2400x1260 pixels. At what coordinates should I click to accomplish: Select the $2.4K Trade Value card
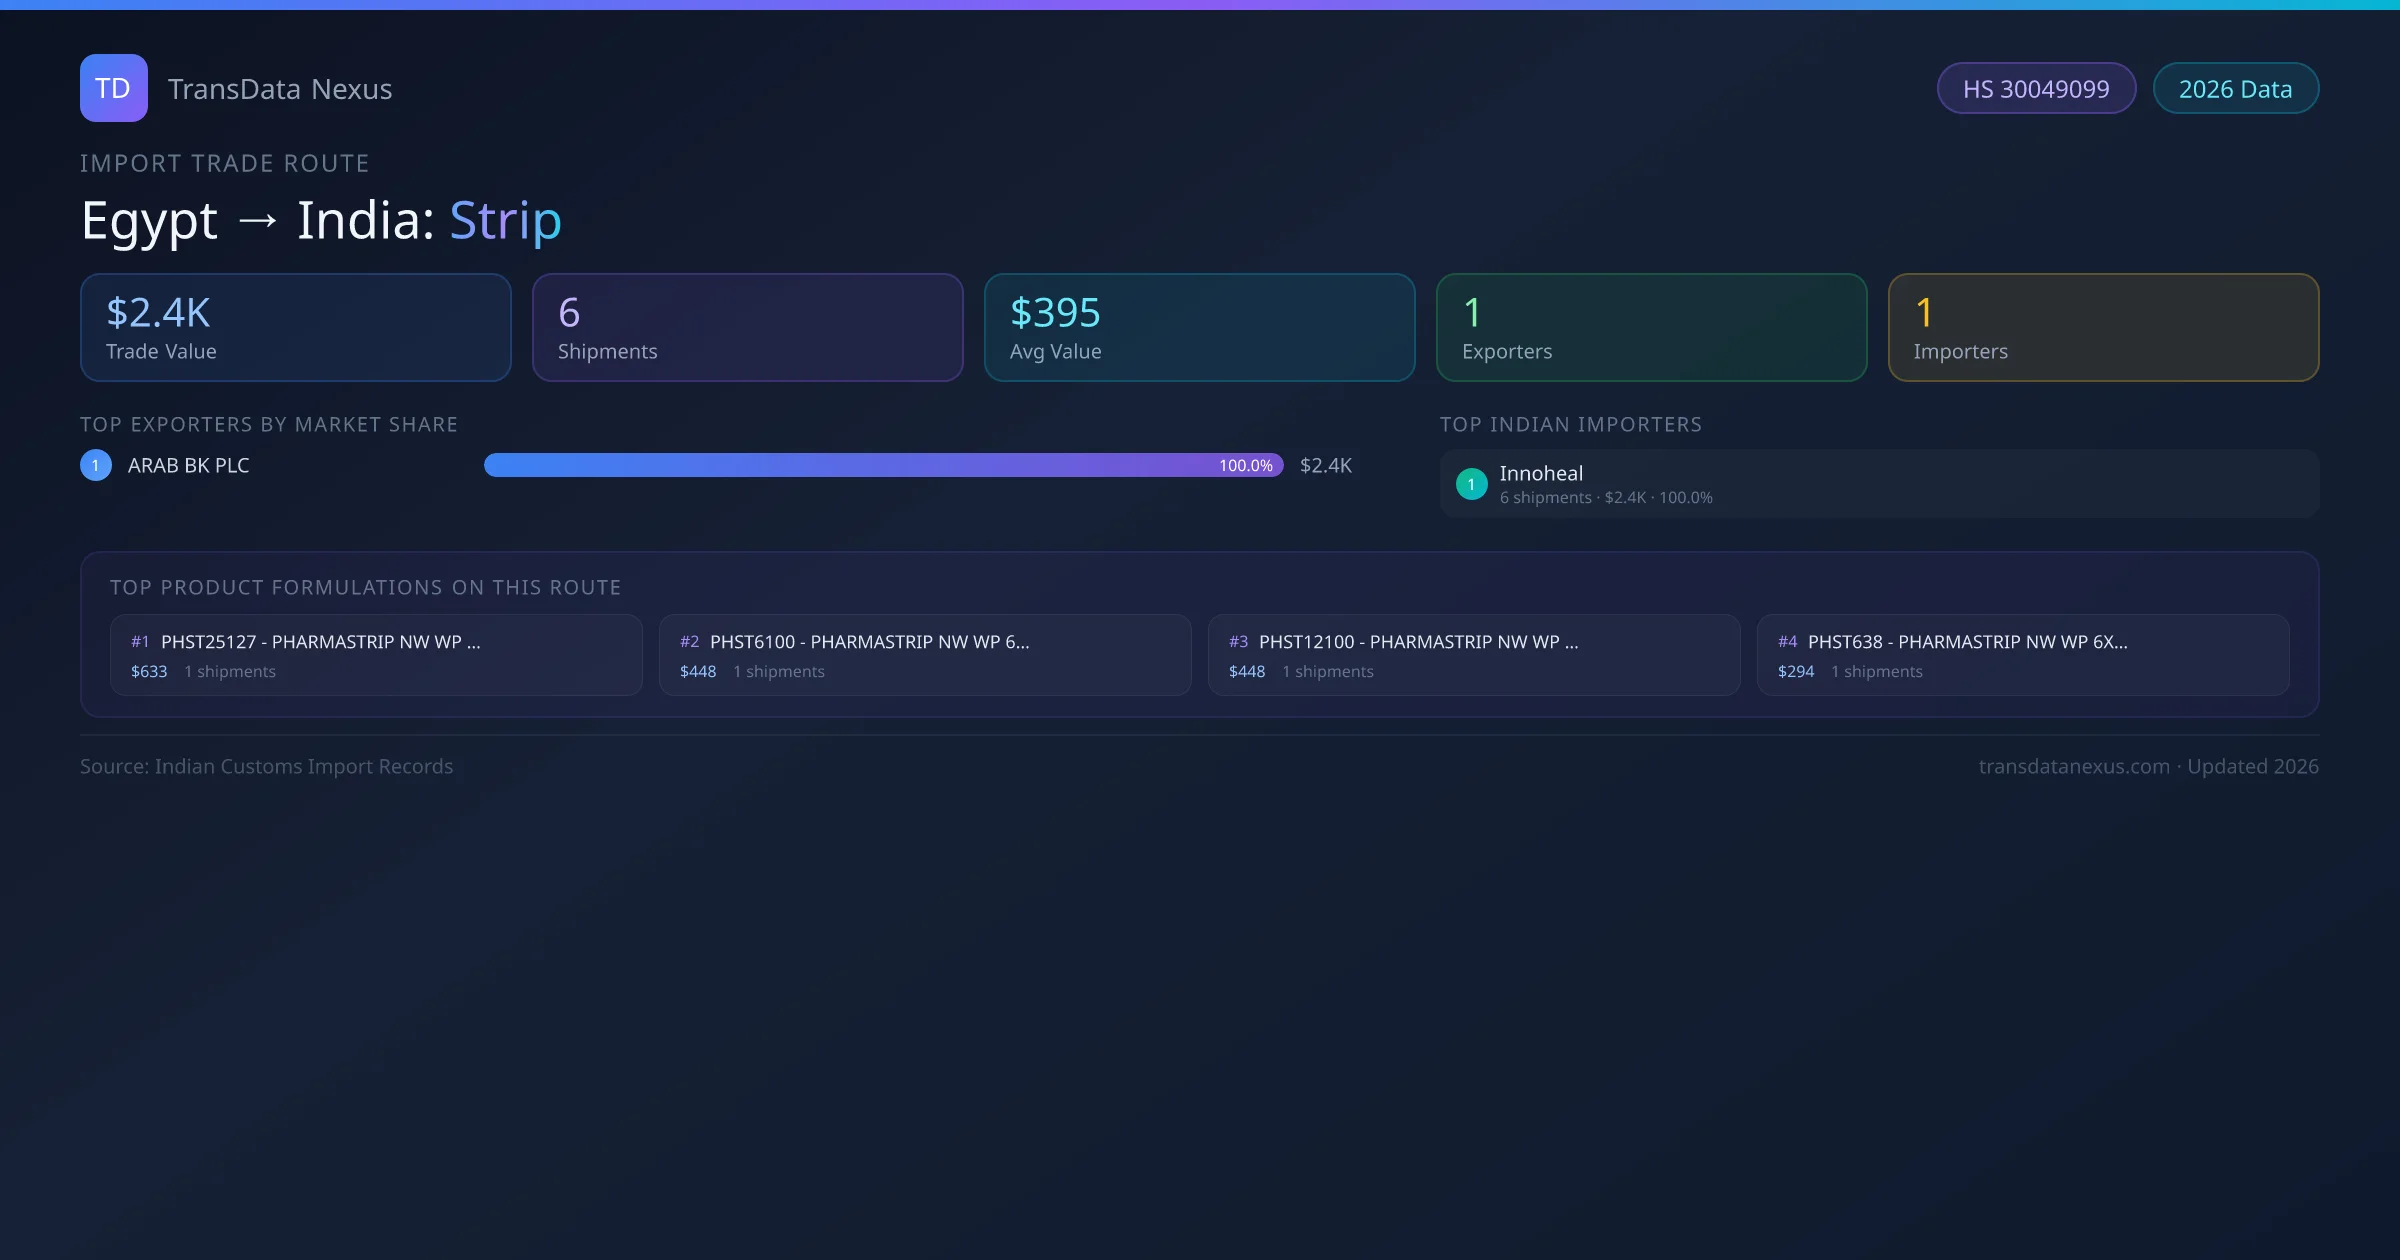(296, 328)
